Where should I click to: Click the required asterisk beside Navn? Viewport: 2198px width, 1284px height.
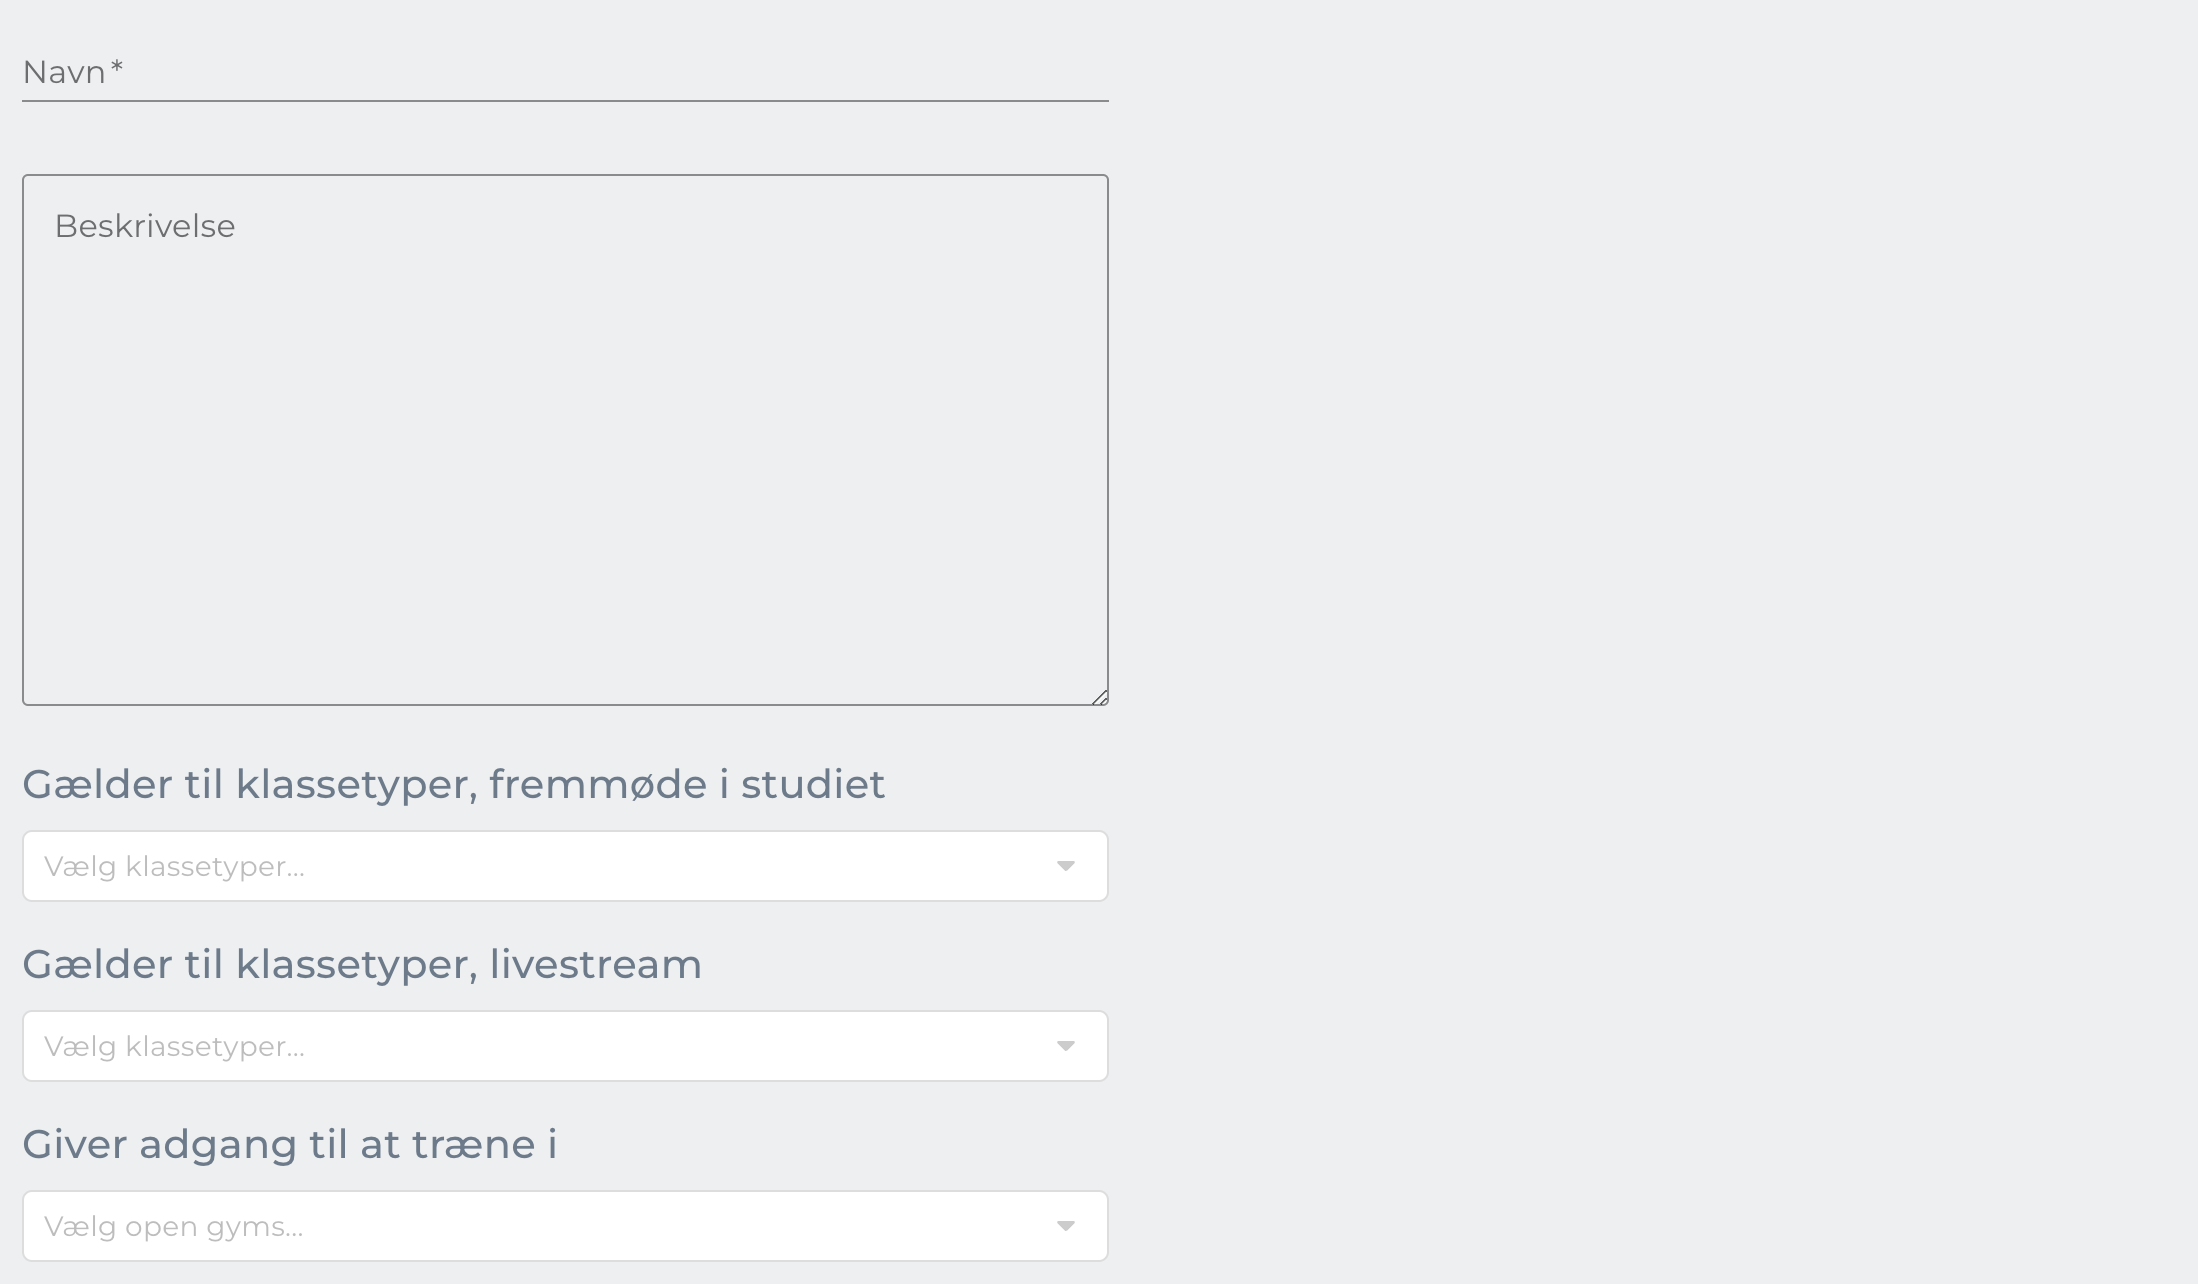coord(117,67)
